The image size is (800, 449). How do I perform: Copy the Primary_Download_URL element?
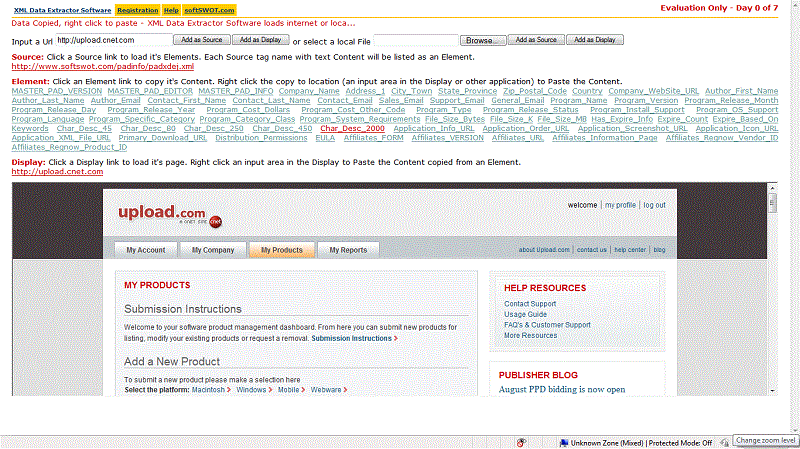pos(162,138)
